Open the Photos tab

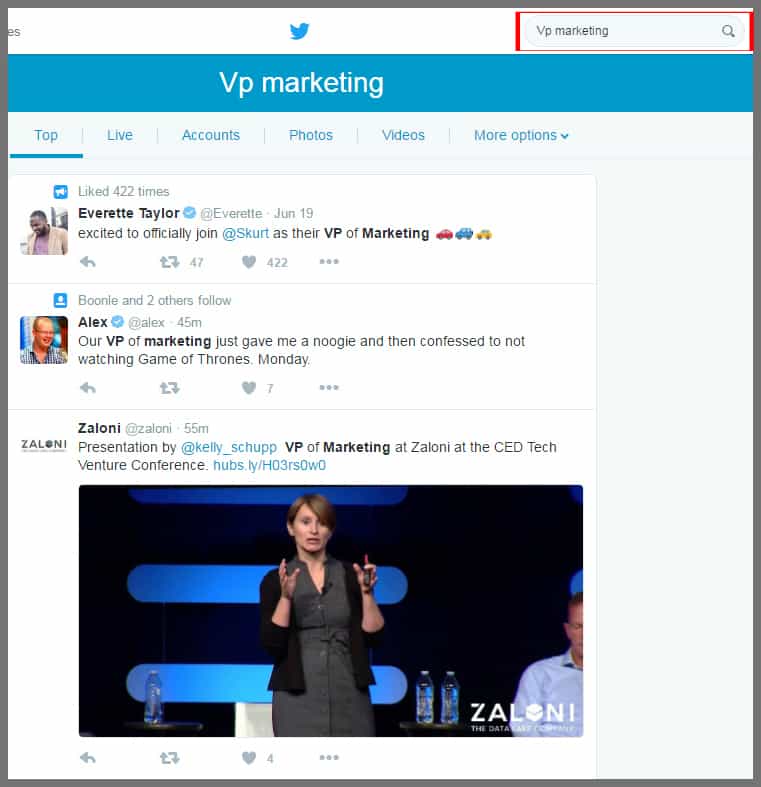coord(310,135)
